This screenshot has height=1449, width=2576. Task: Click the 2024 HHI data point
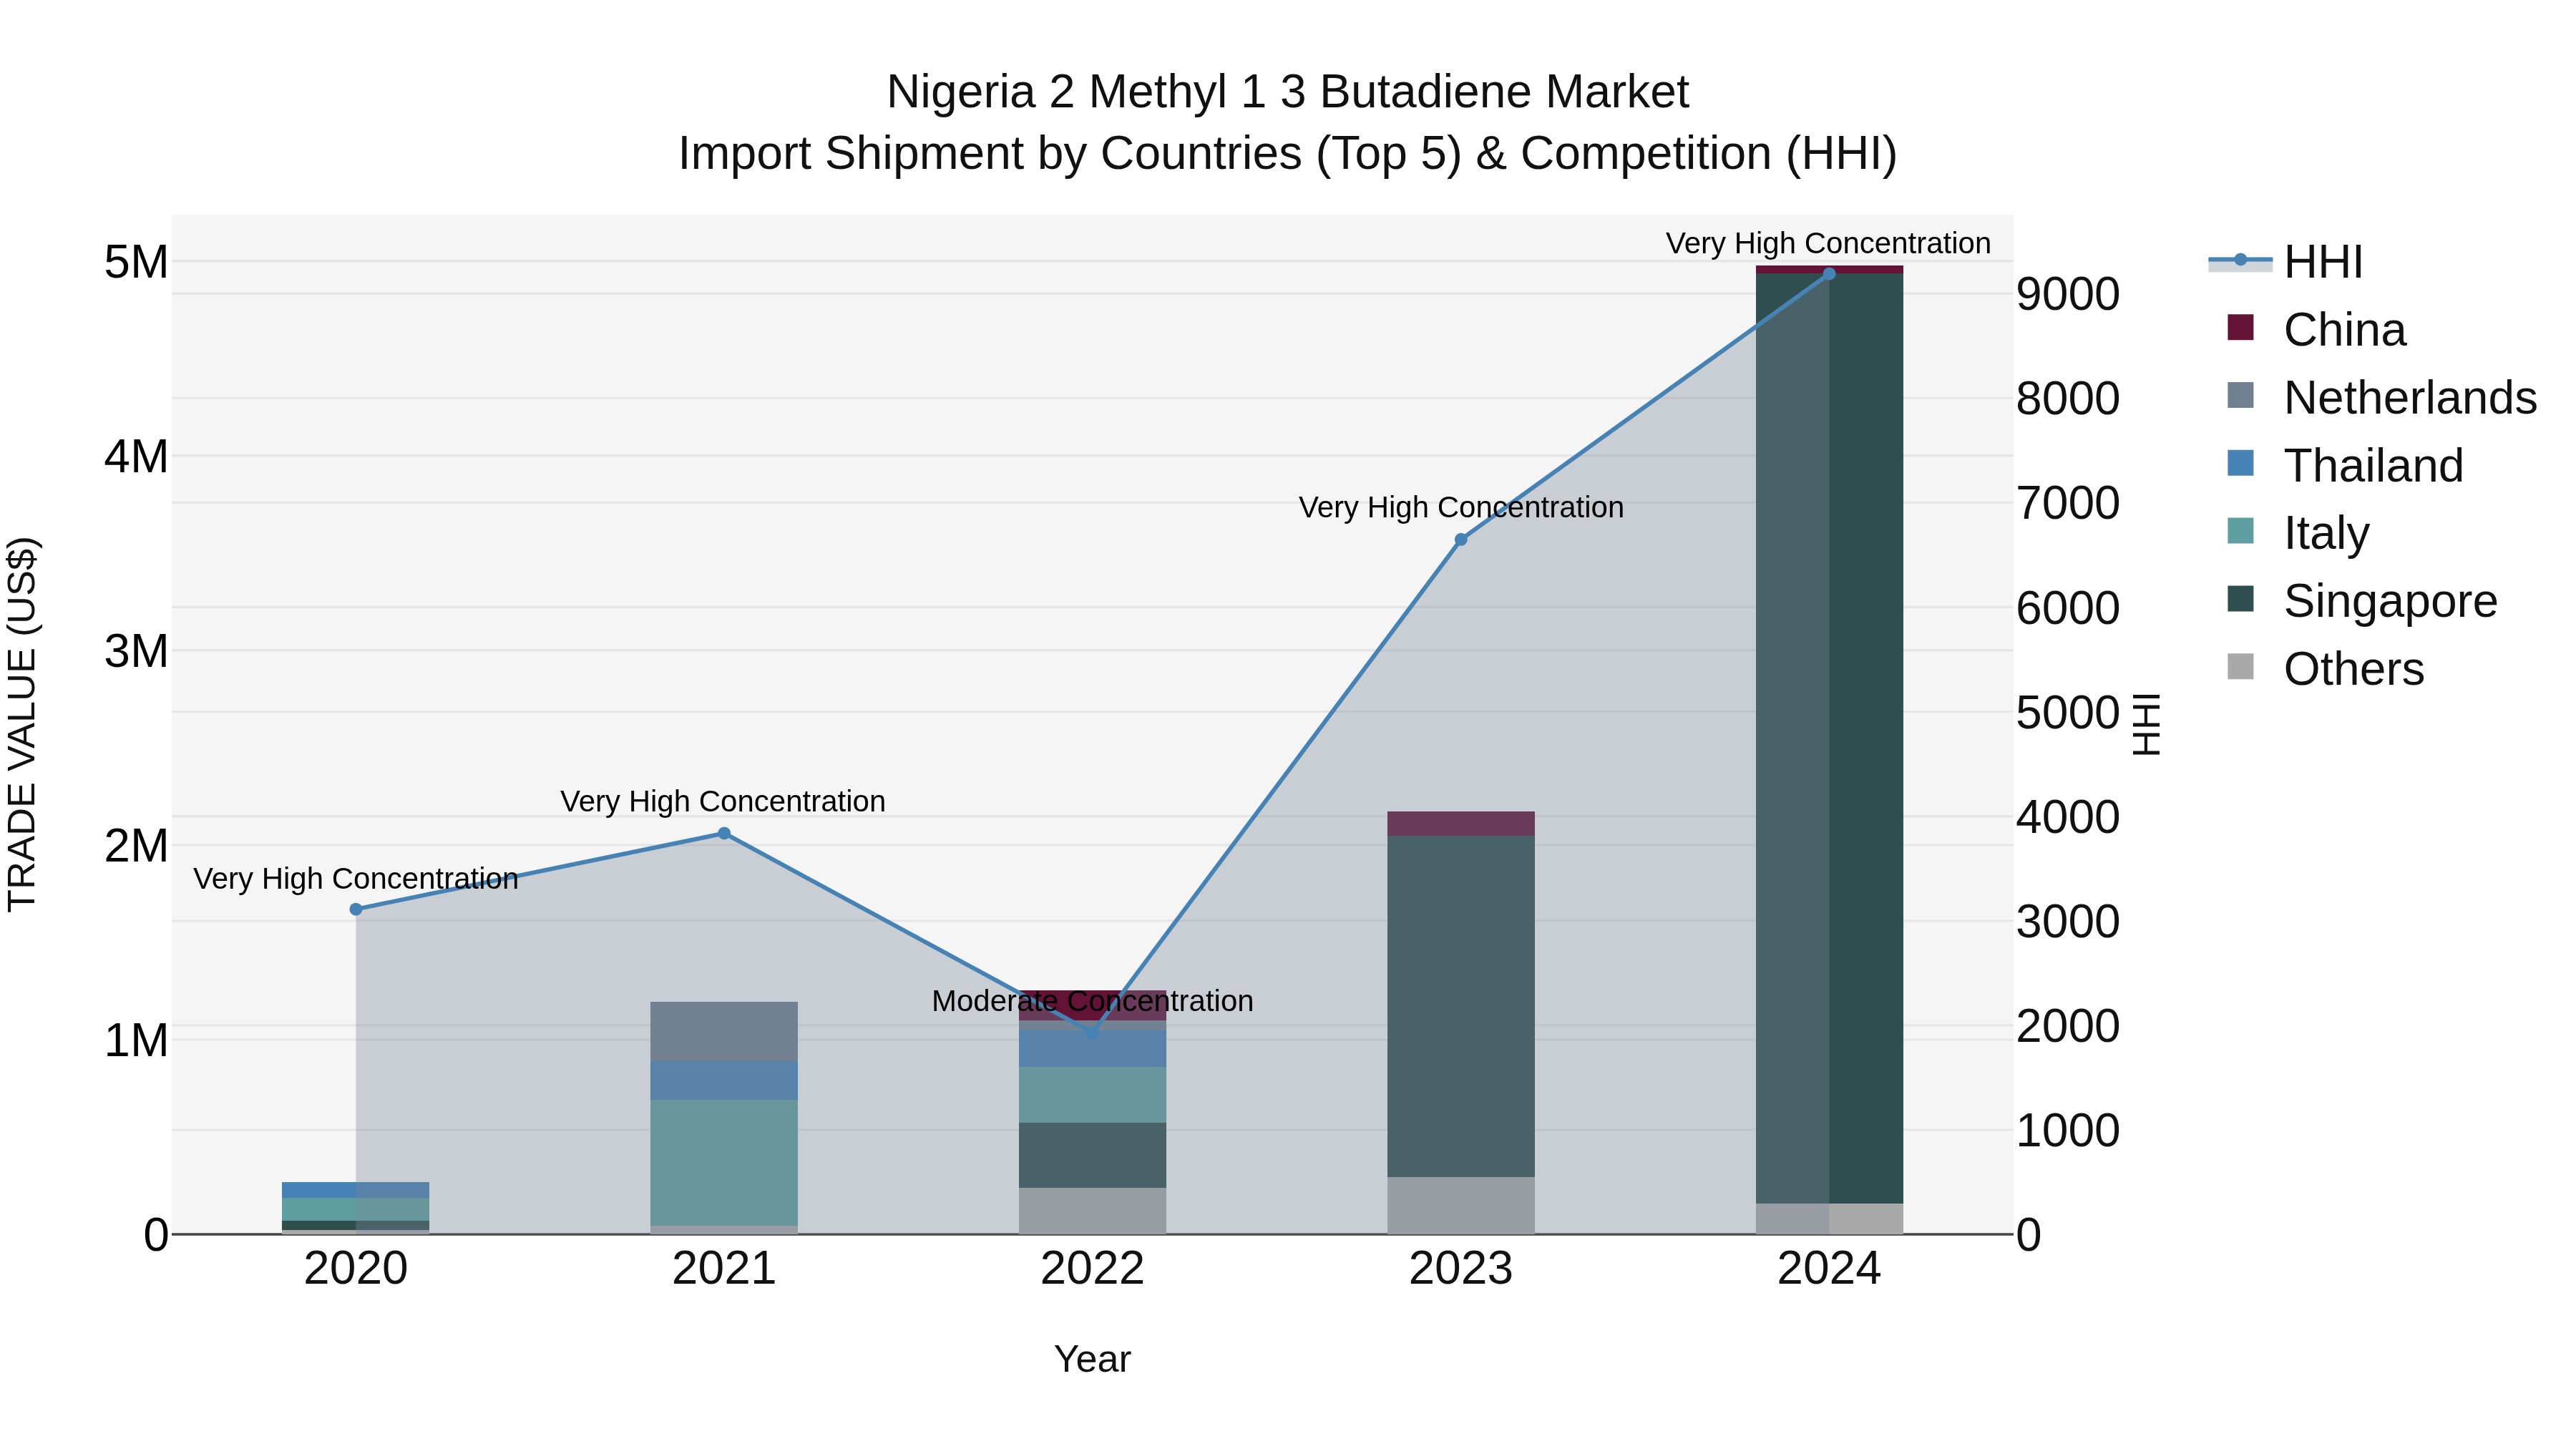click(x=1829, y=273)
